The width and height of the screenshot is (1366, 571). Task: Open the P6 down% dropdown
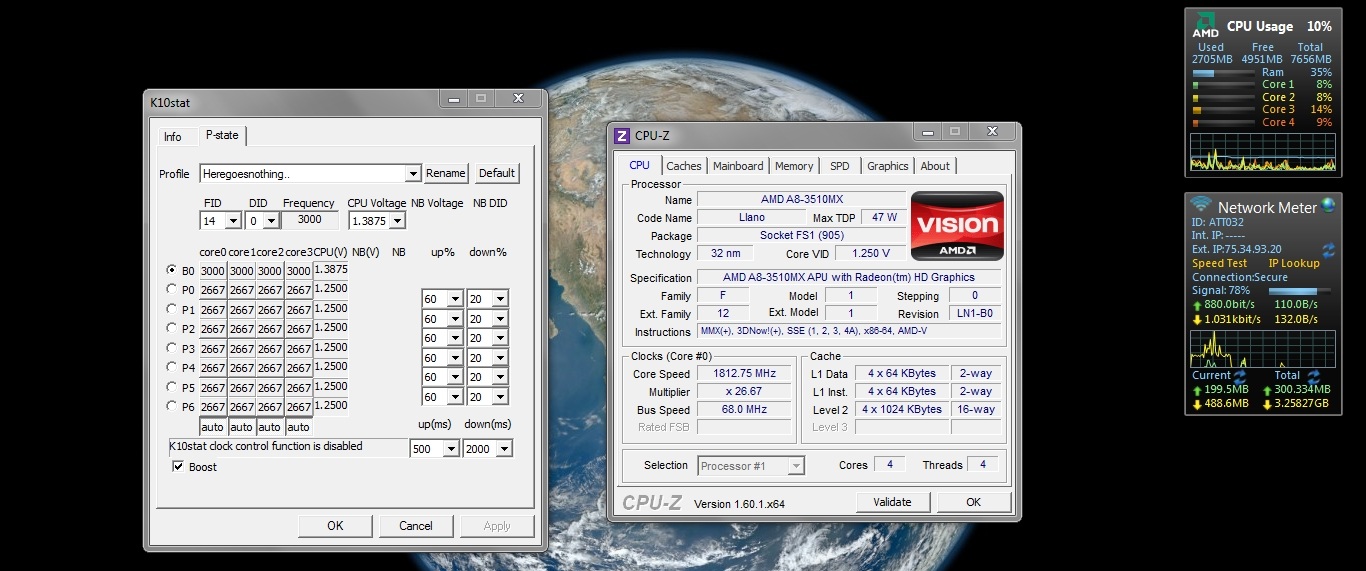click(500, 397)
